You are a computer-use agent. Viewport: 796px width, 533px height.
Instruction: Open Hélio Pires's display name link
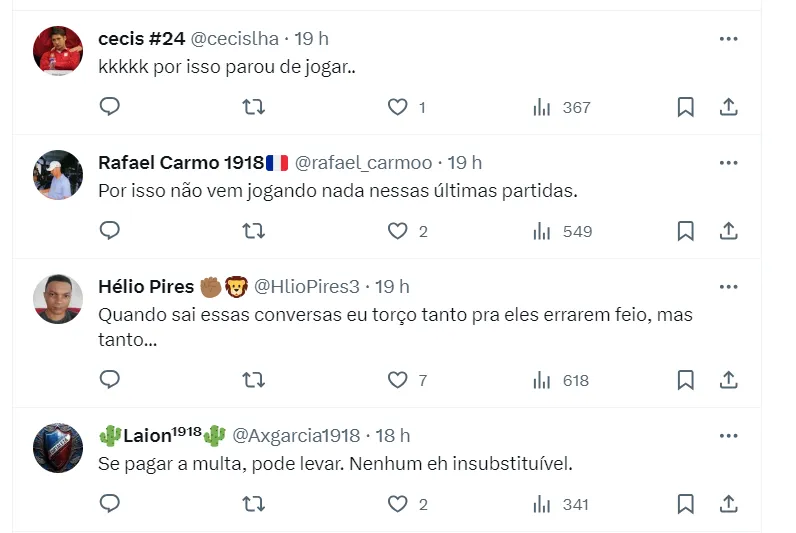146,287
